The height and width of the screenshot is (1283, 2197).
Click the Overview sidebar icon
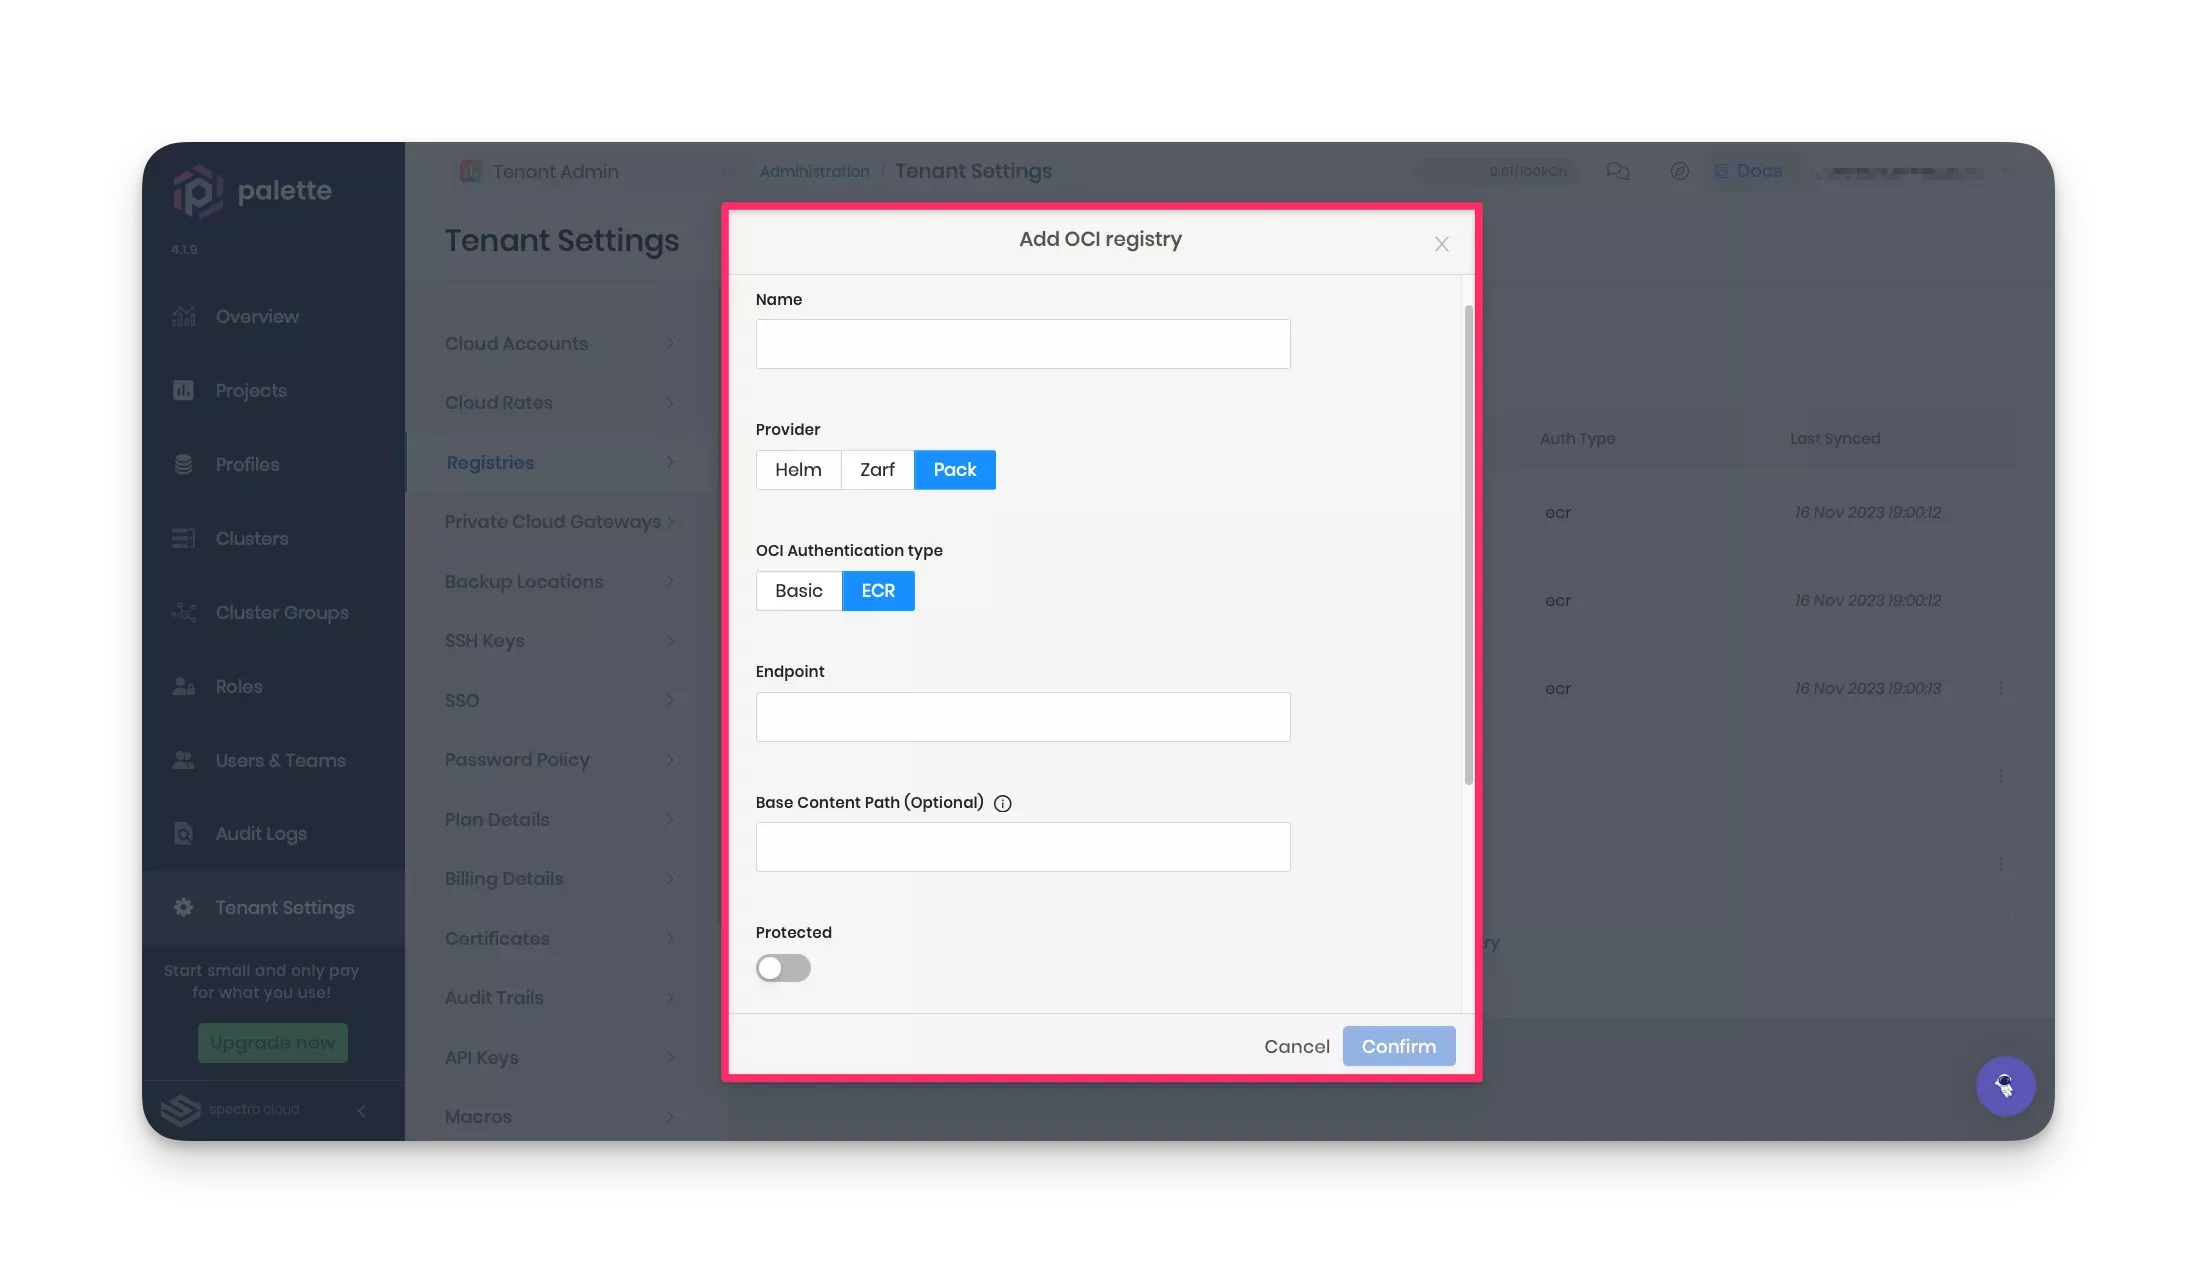183,316
